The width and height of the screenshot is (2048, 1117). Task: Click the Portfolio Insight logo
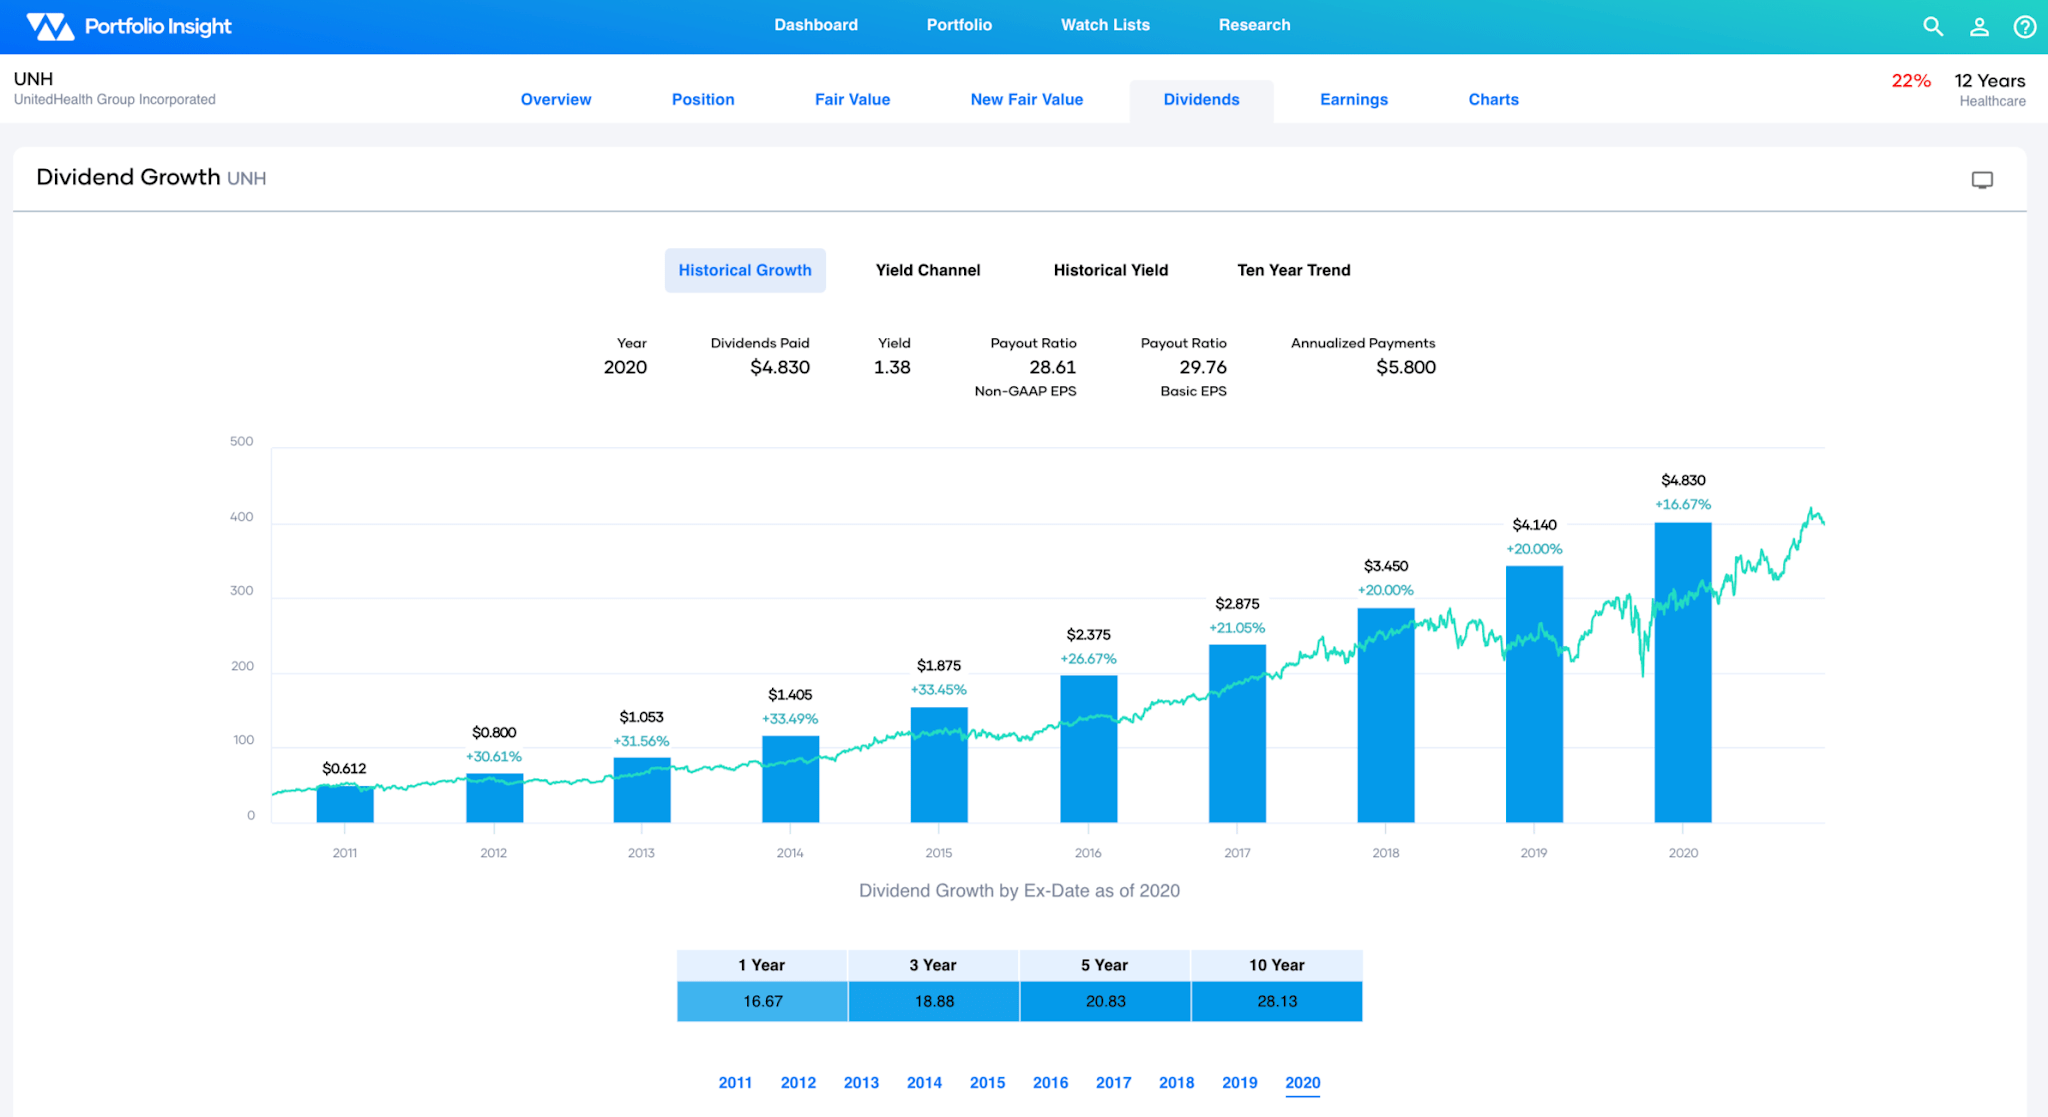point(128,26)
